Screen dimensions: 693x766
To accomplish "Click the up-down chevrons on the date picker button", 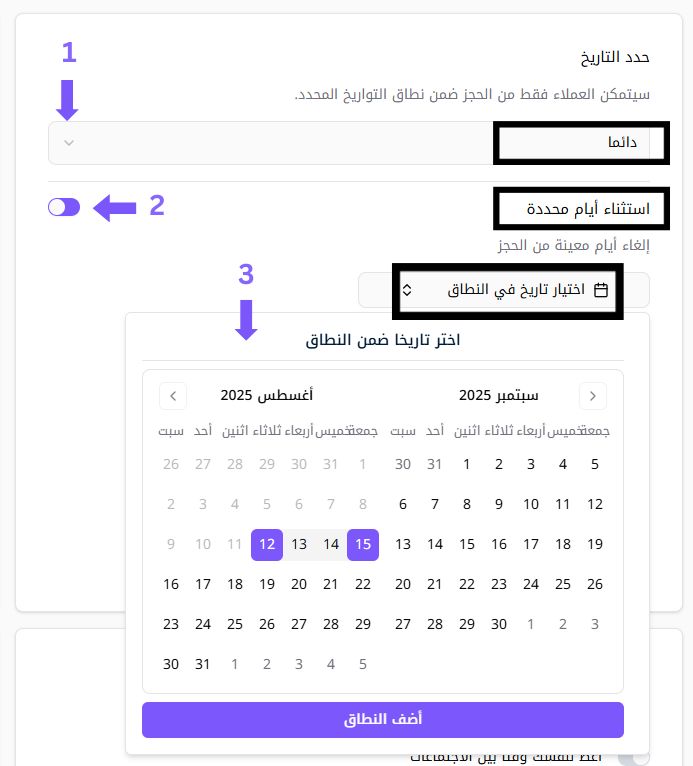I will (406, 290).
